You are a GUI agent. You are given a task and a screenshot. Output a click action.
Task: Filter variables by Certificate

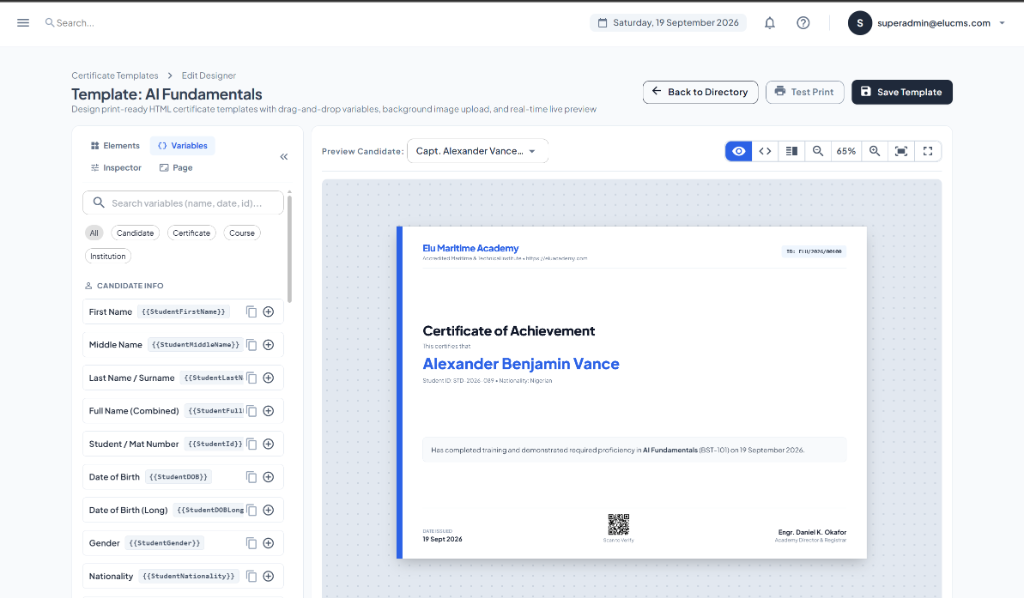pos(191,233)
